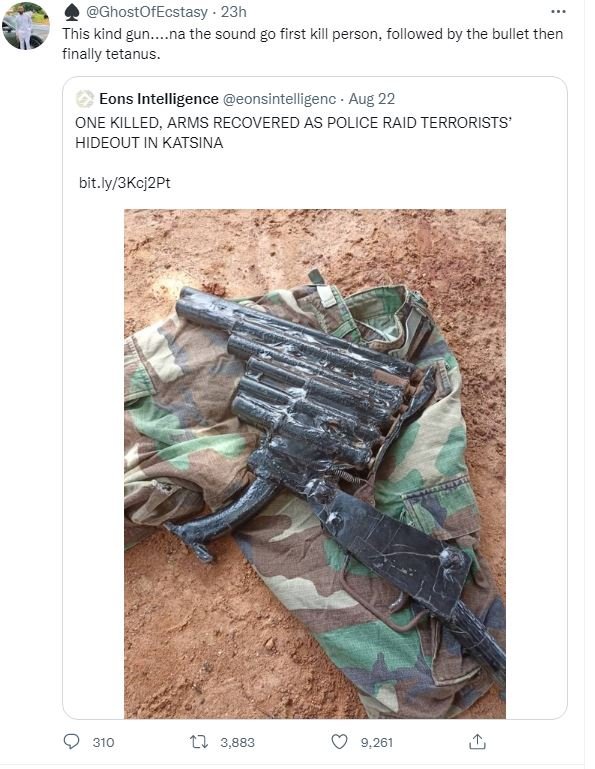Open the reply comment icon
The image size is (595, 769).
pyautogui.click(x=72, y=741)
